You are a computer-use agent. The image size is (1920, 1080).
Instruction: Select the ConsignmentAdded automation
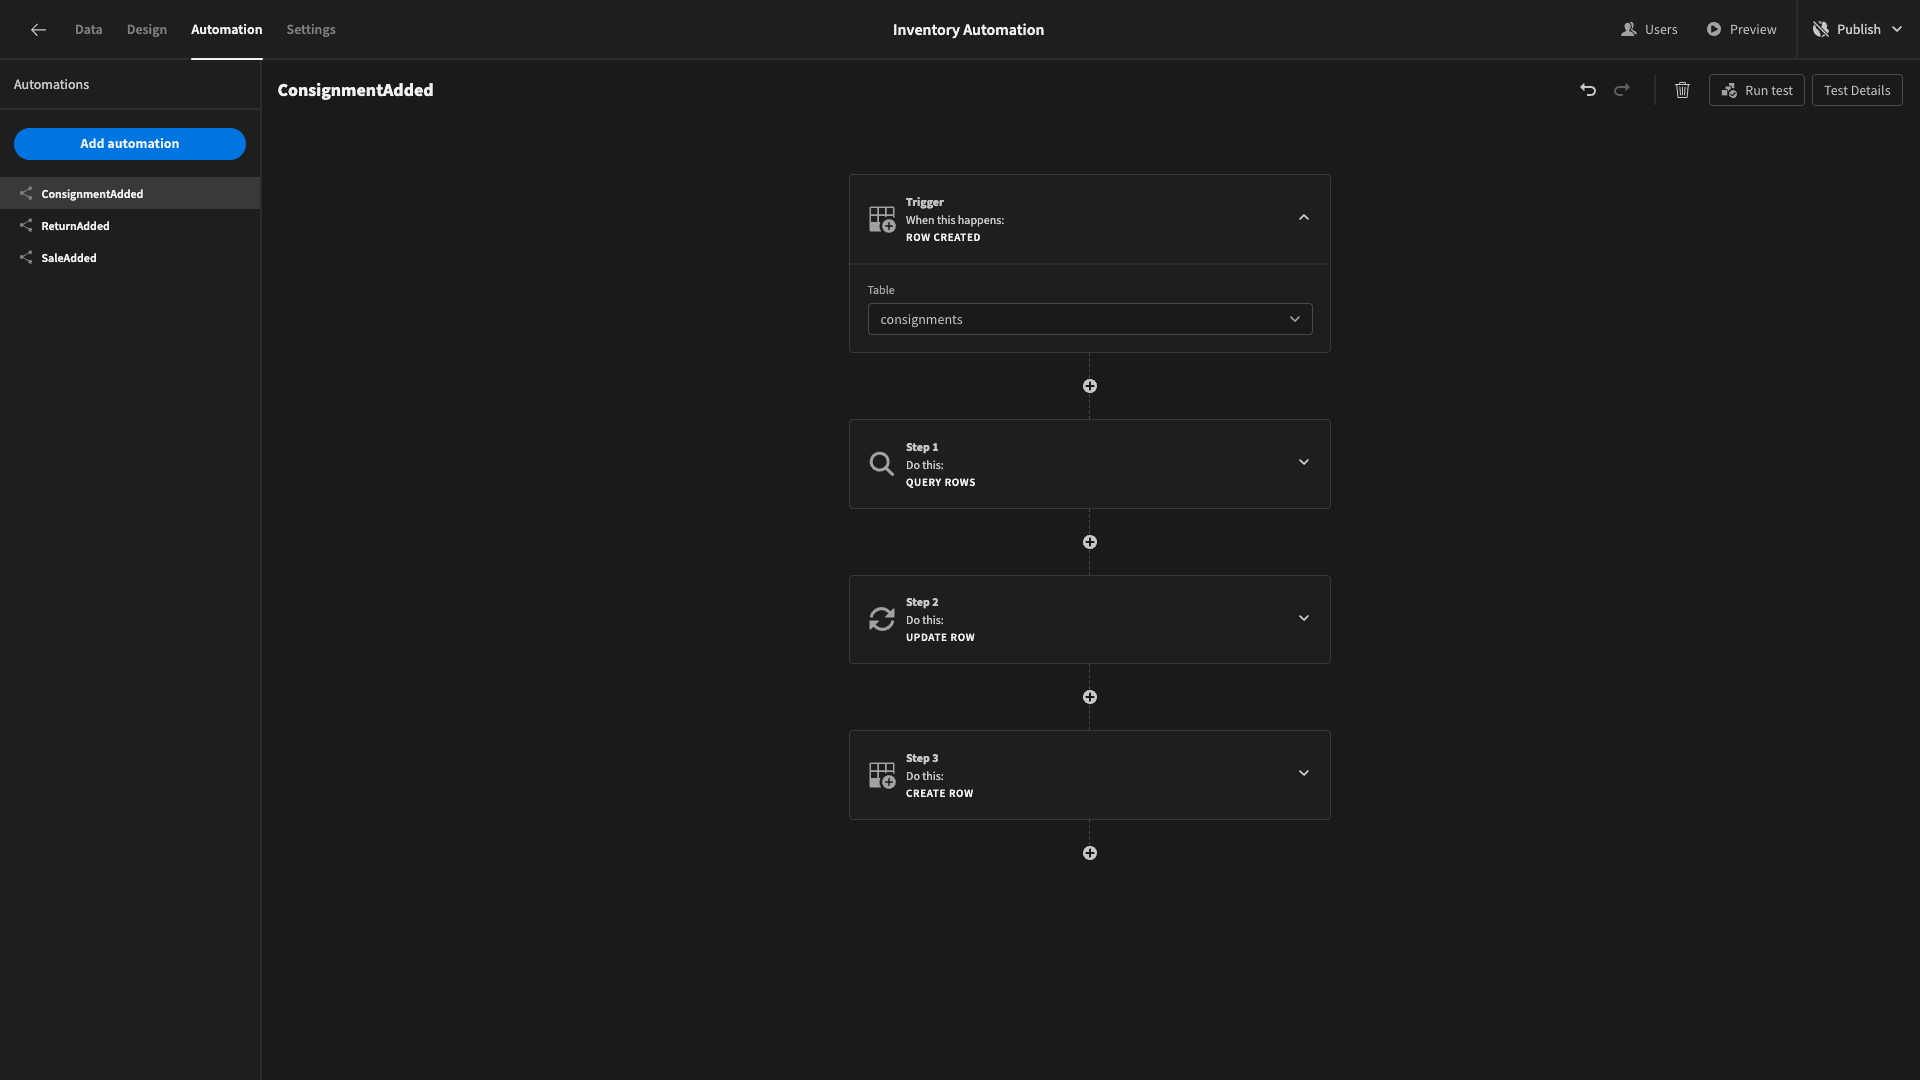pos(130,193)
